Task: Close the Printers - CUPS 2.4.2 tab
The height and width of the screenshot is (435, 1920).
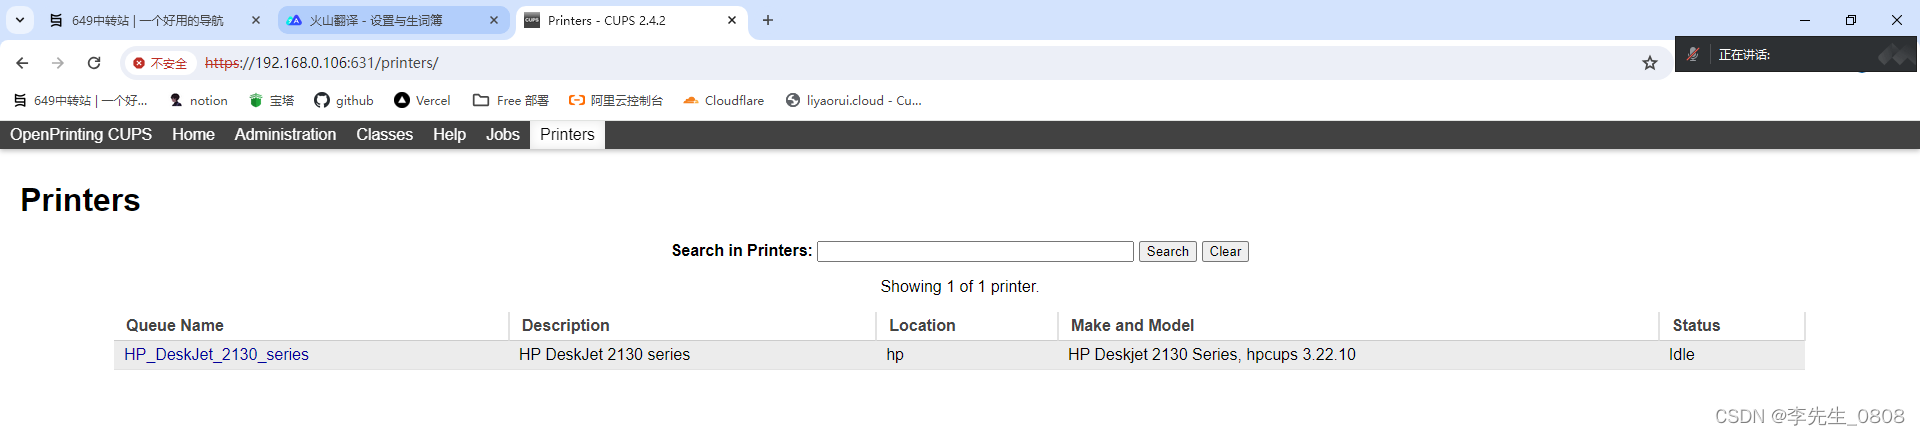Action: 732,20
